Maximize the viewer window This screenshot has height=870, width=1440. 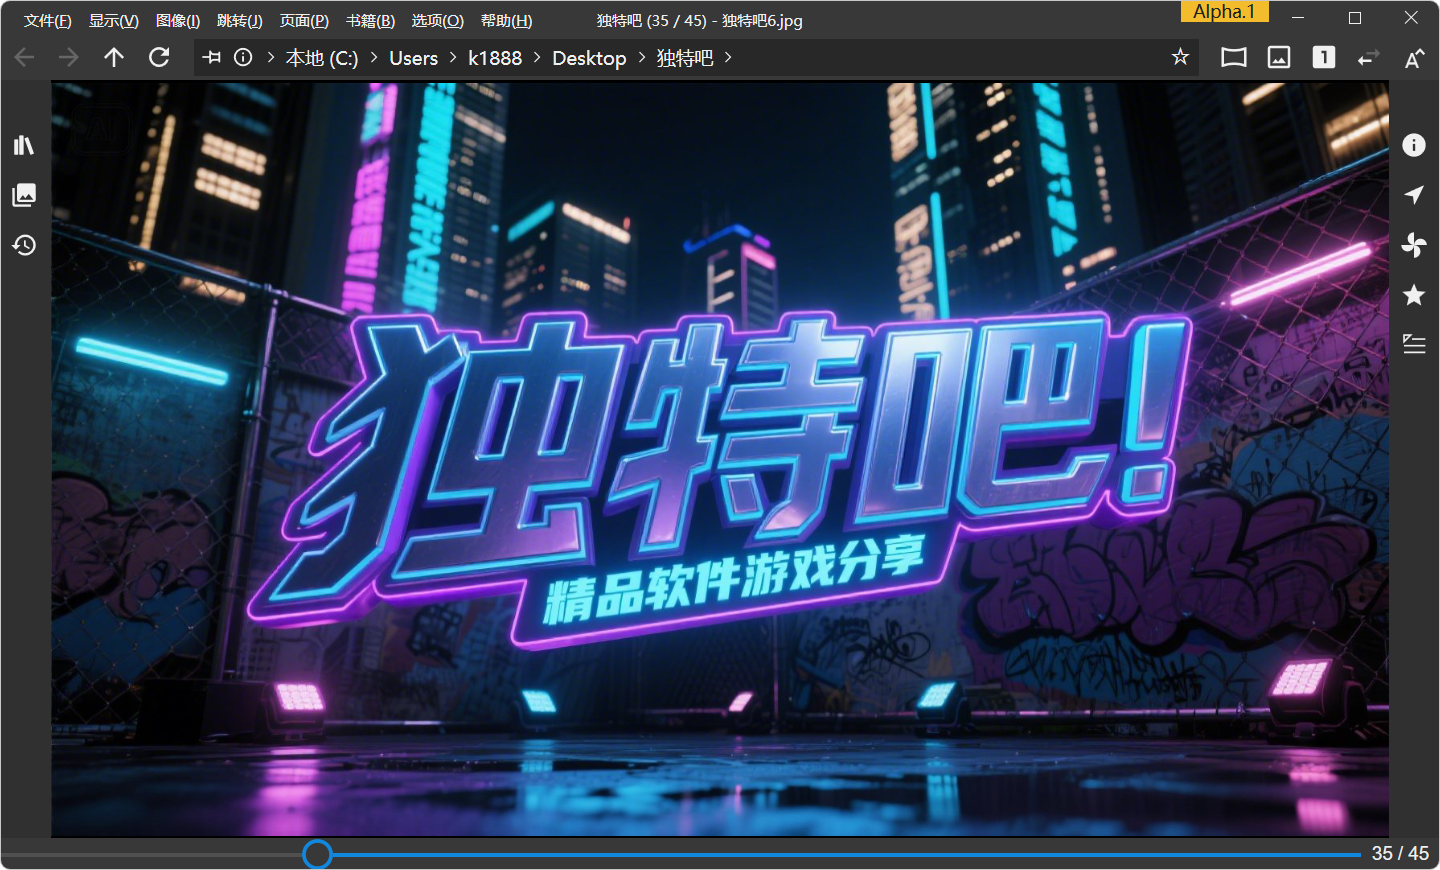(1355, 18)
